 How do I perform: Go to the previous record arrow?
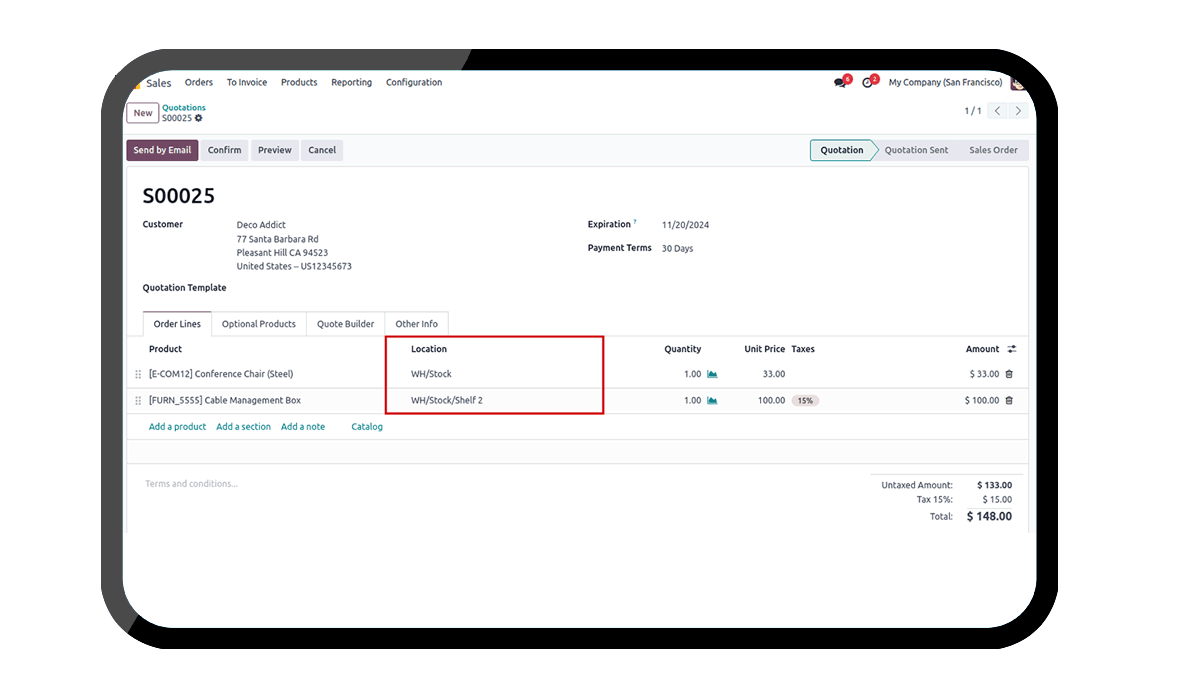pyautogui.click(x=998, y=111)
